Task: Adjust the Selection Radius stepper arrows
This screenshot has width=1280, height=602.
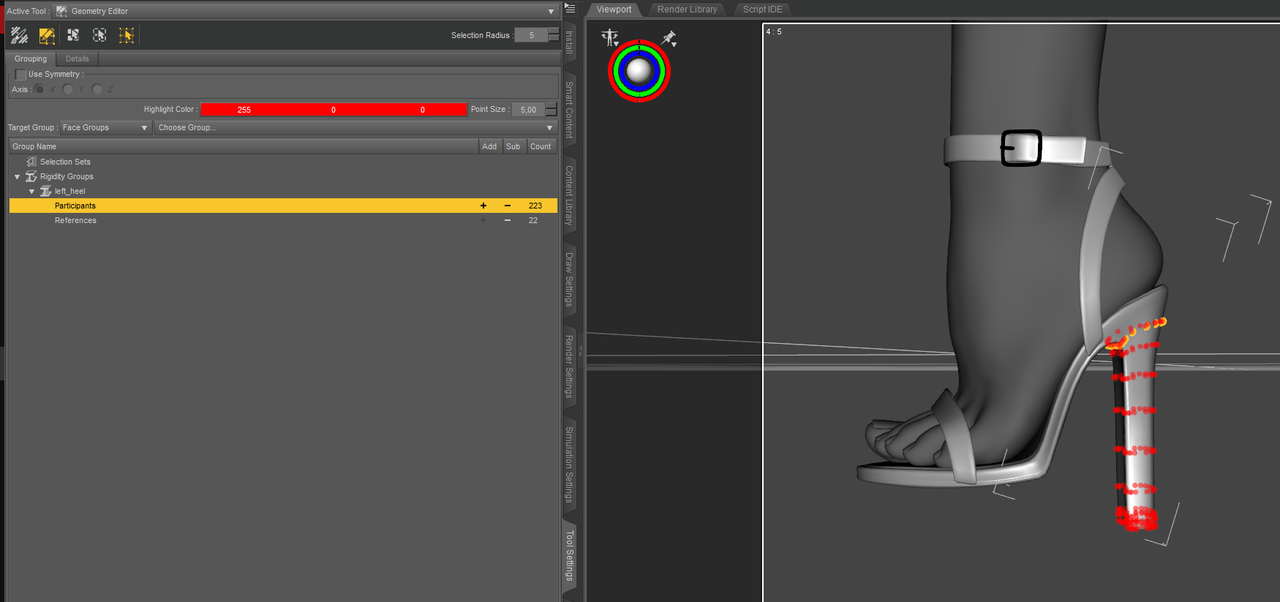Action: click(553, 35)
